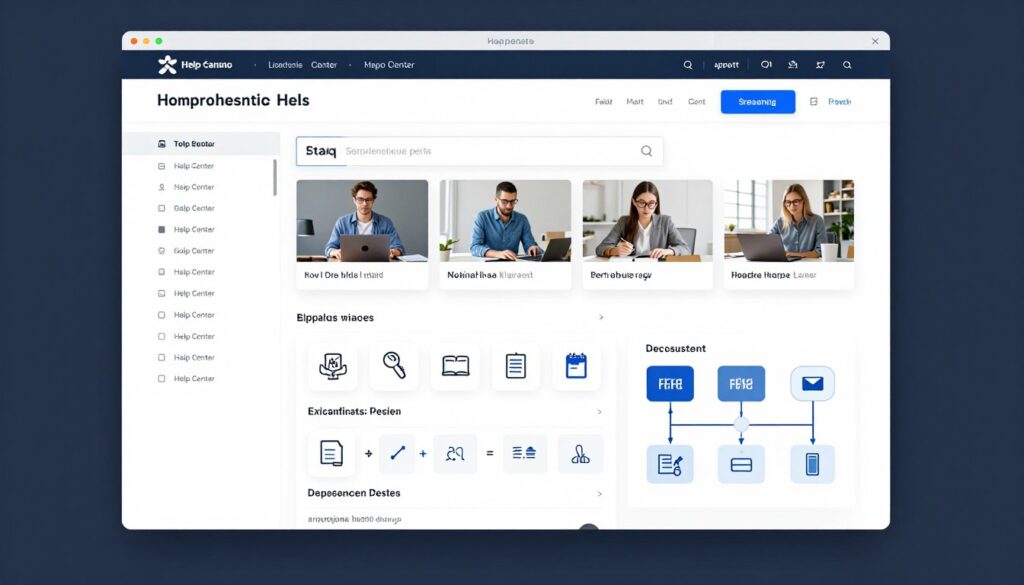This screenshot has height=585, width=1024.
Task: Click the search icon left of appott
Action: (688, 65)
